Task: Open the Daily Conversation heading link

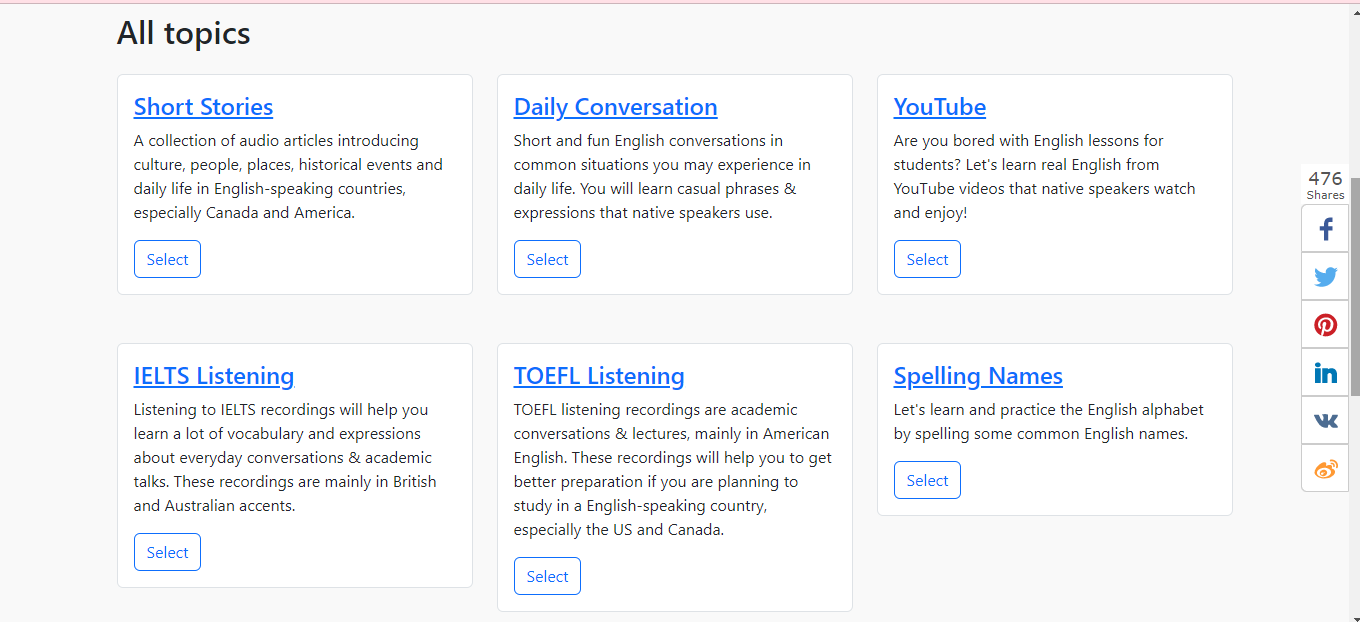Action: click(615, 107)
